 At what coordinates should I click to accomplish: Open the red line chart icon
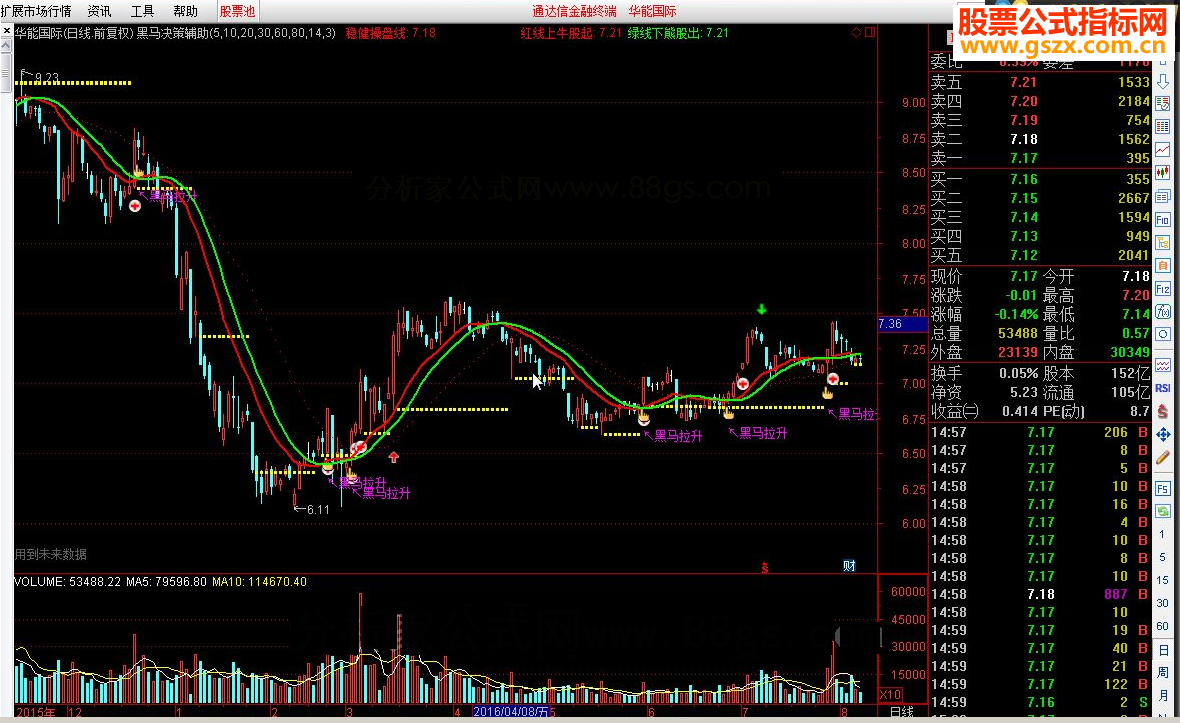click(1163, 150)
